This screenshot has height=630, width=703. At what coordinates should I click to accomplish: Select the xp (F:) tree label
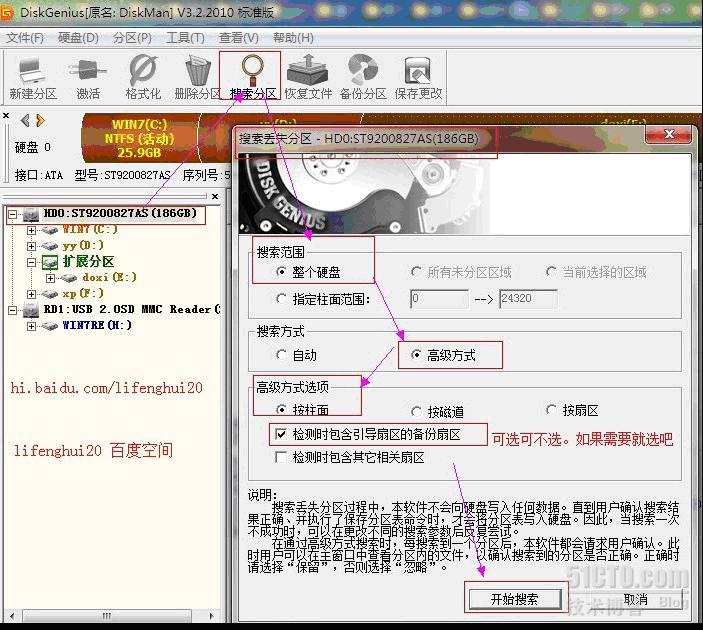click(83, 293)
